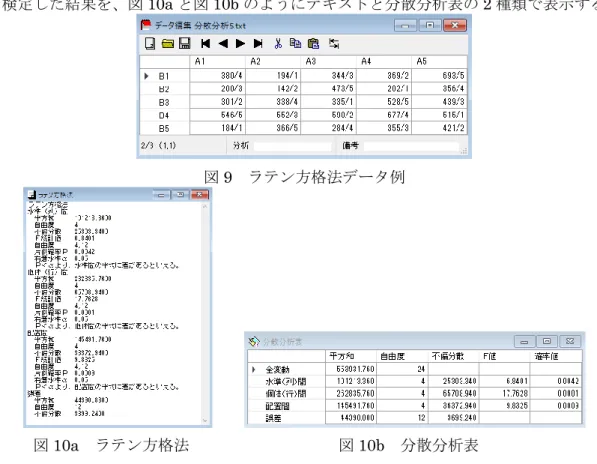Click cell containing 194/1
The width and height of the screenshot is (597, 464).
pos(273,76)
